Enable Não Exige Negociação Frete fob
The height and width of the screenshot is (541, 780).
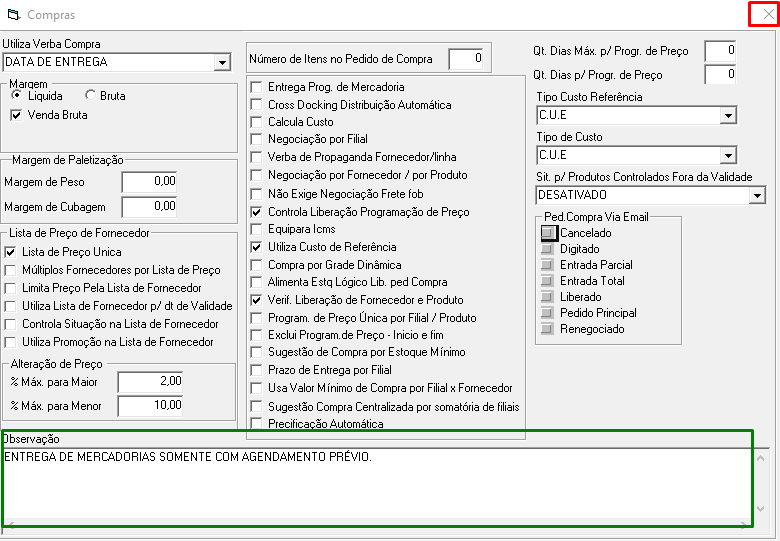click(x=257, y=194)
